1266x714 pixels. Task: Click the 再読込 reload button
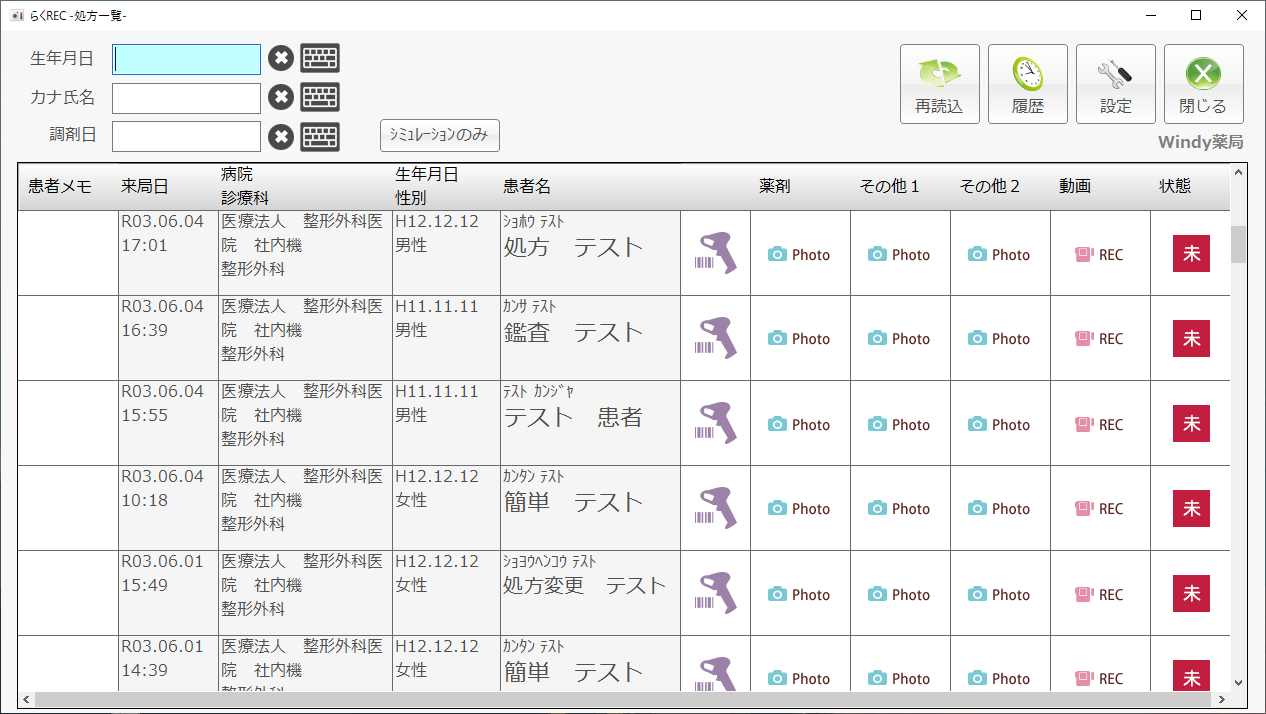click(x=939, y=84)
